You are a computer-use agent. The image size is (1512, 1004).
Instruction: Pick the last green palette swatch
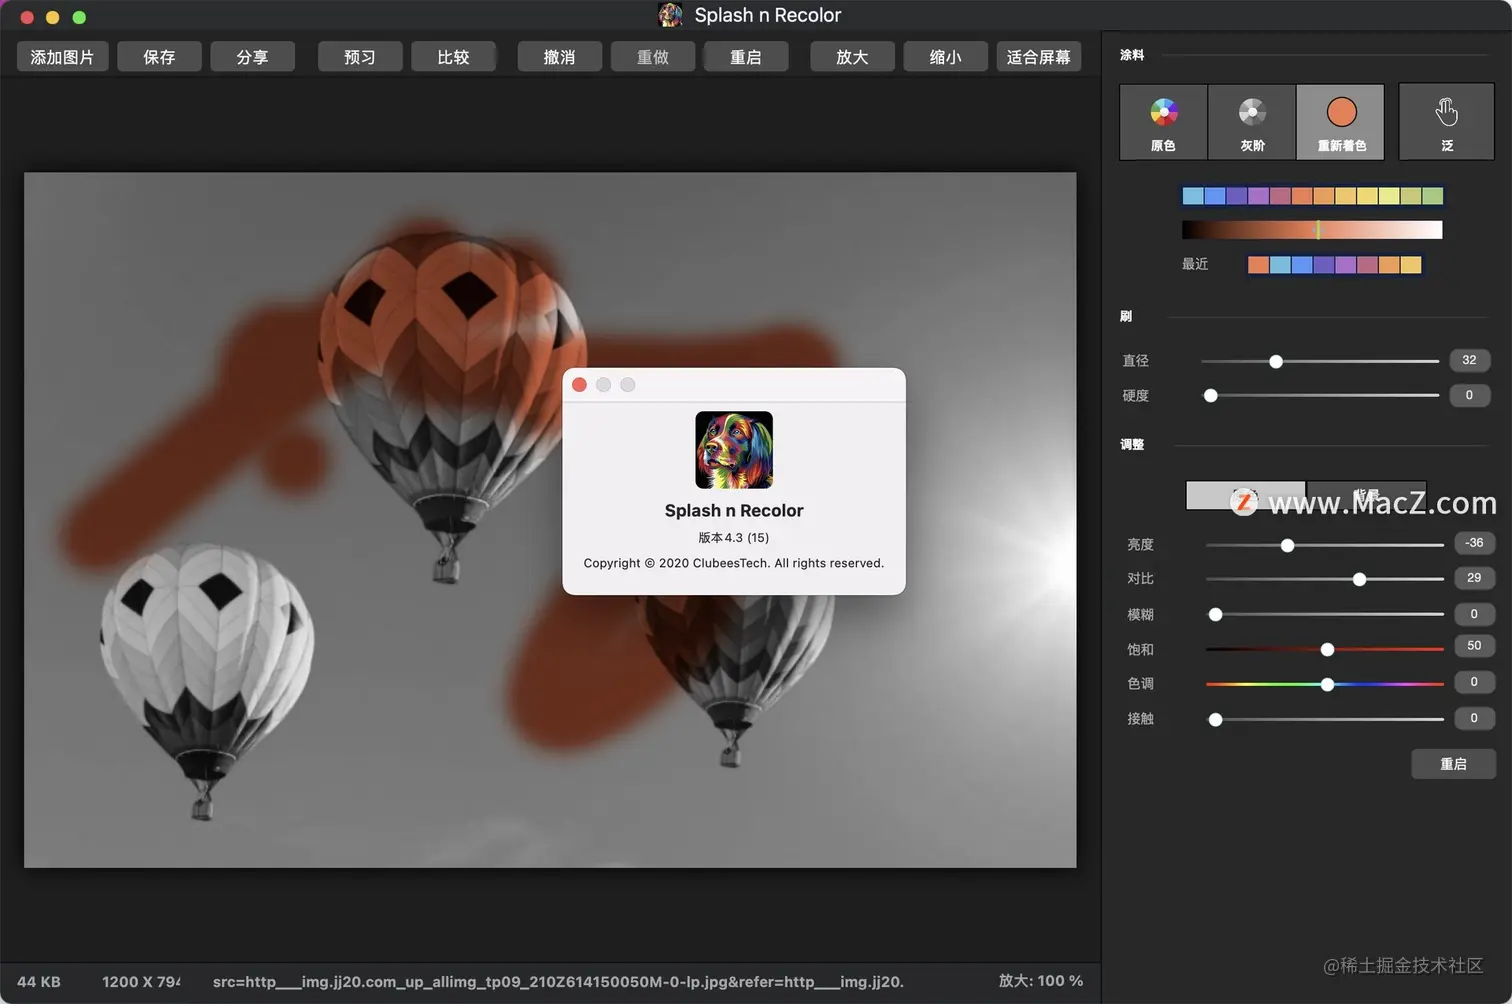point(1432,196)
